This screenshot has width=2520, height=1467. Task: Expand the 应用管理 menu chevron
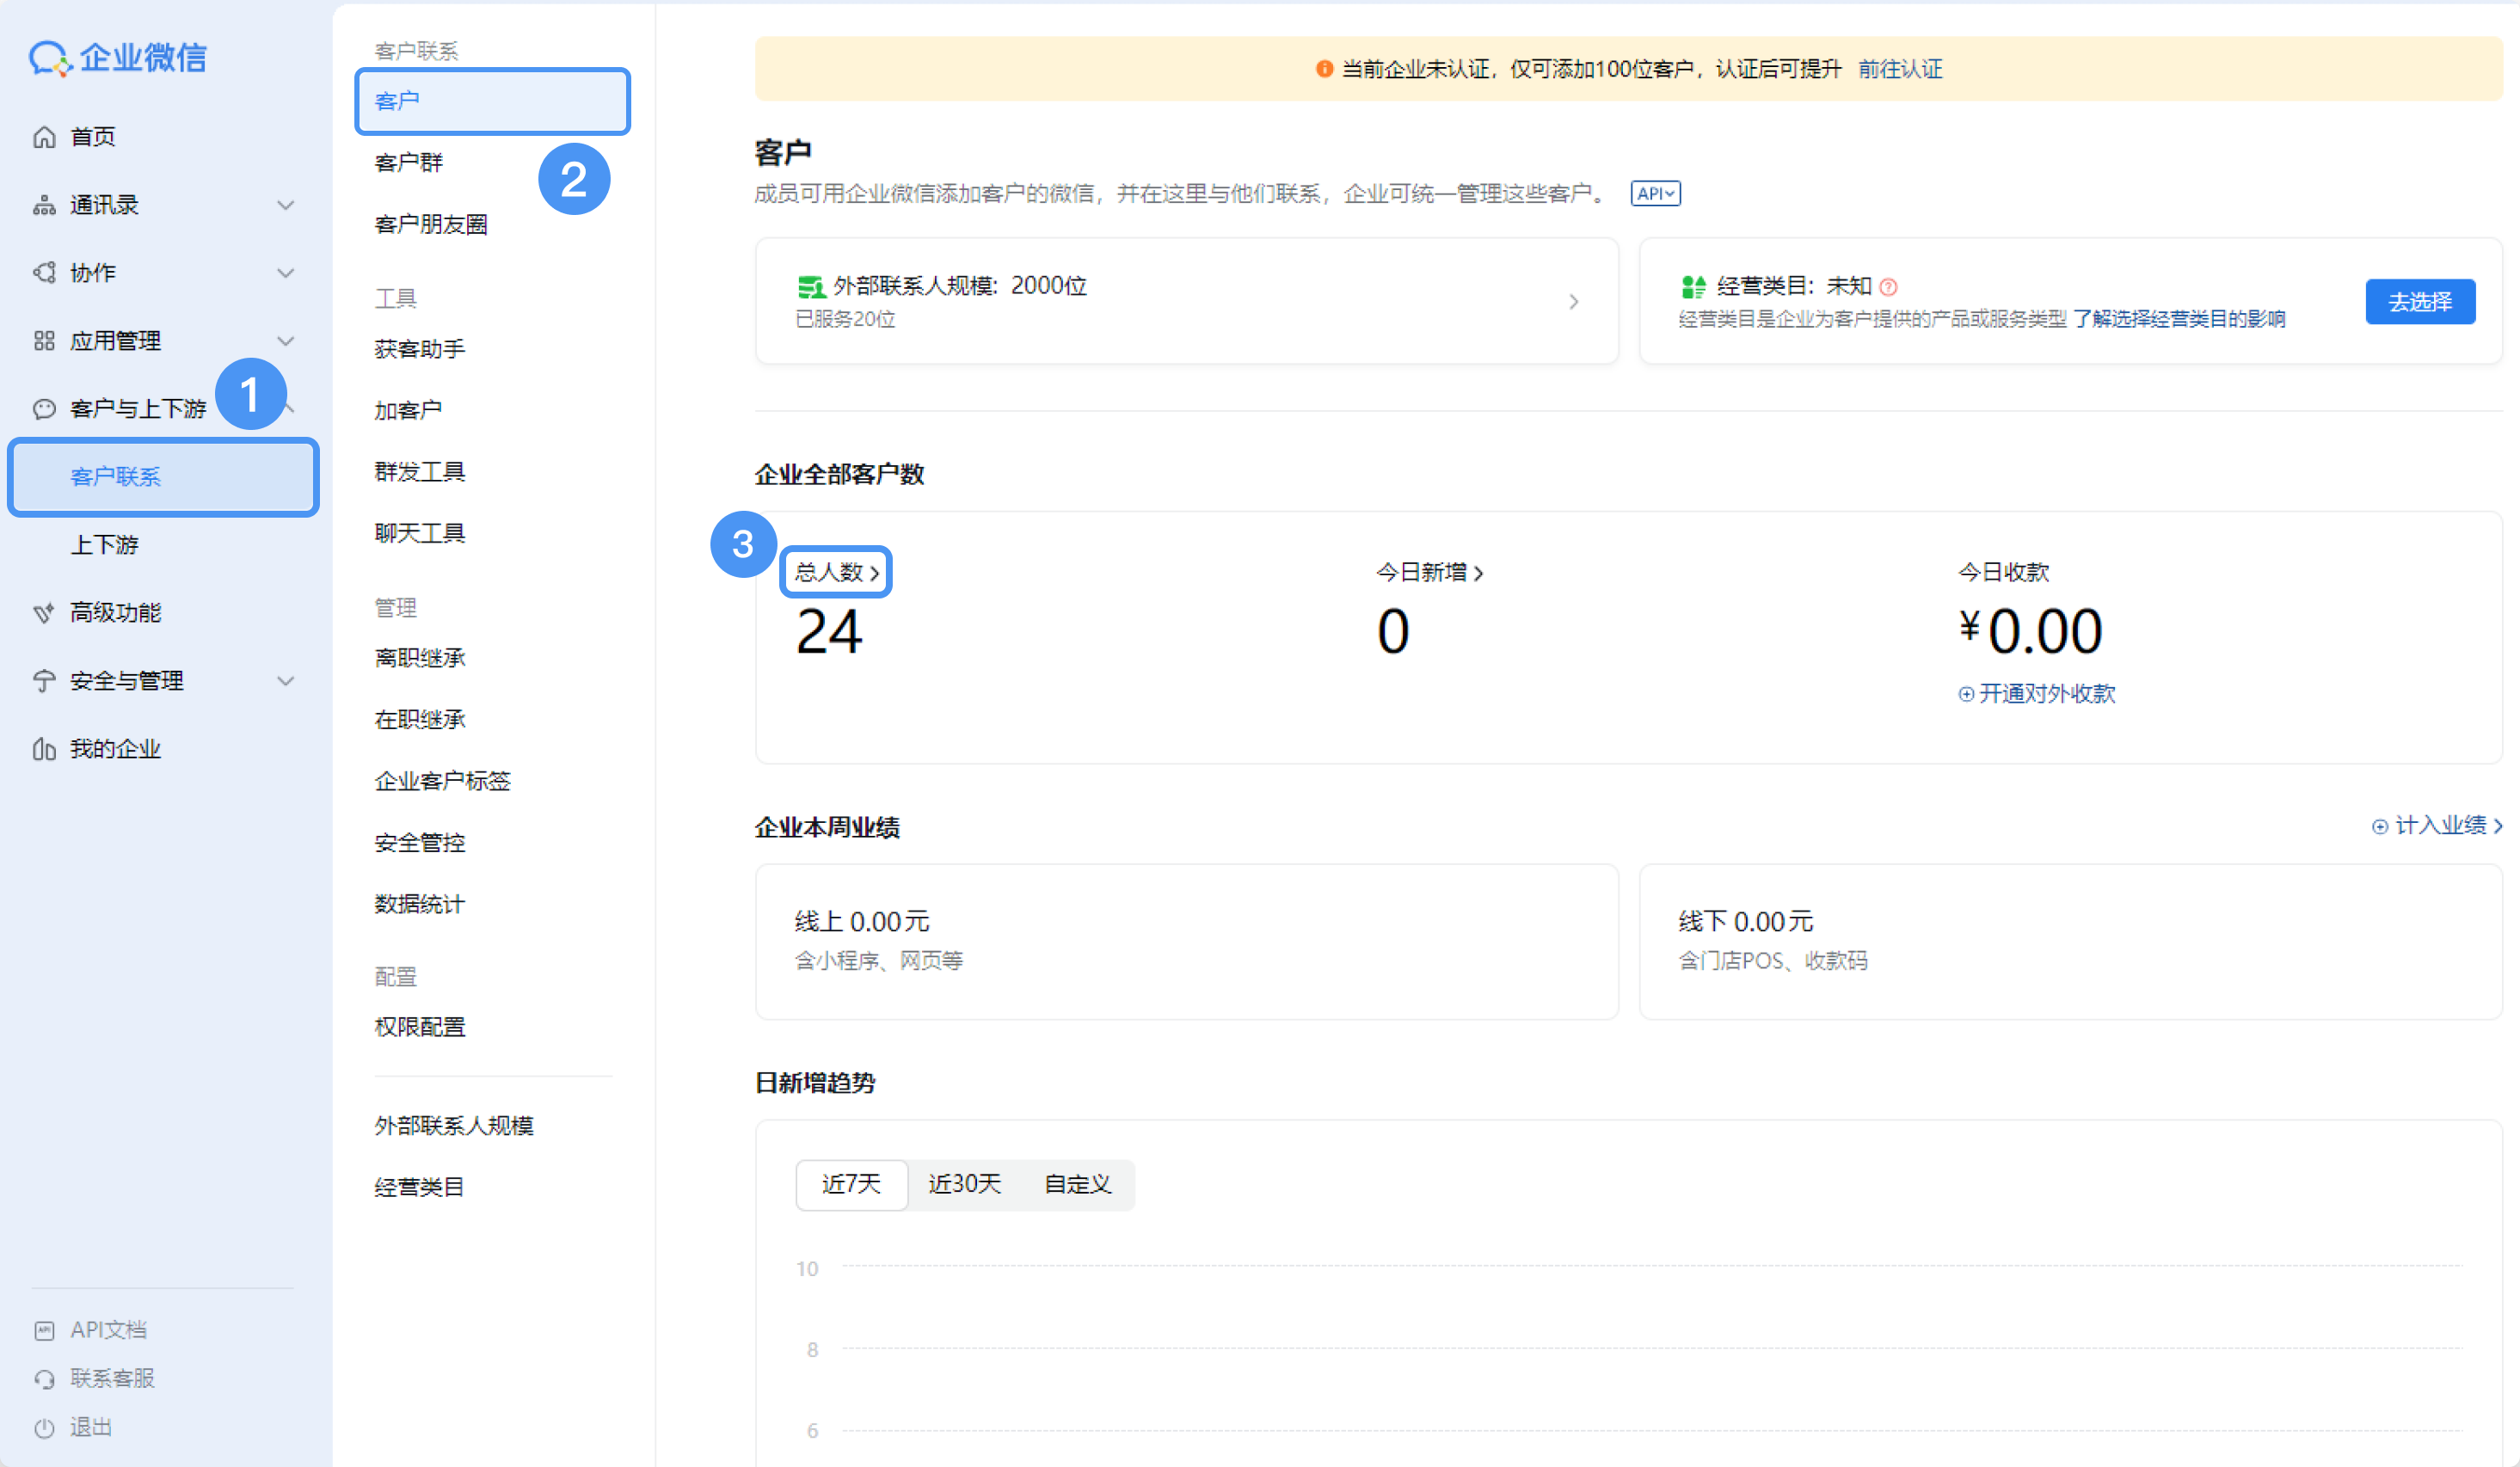point(286,341)
